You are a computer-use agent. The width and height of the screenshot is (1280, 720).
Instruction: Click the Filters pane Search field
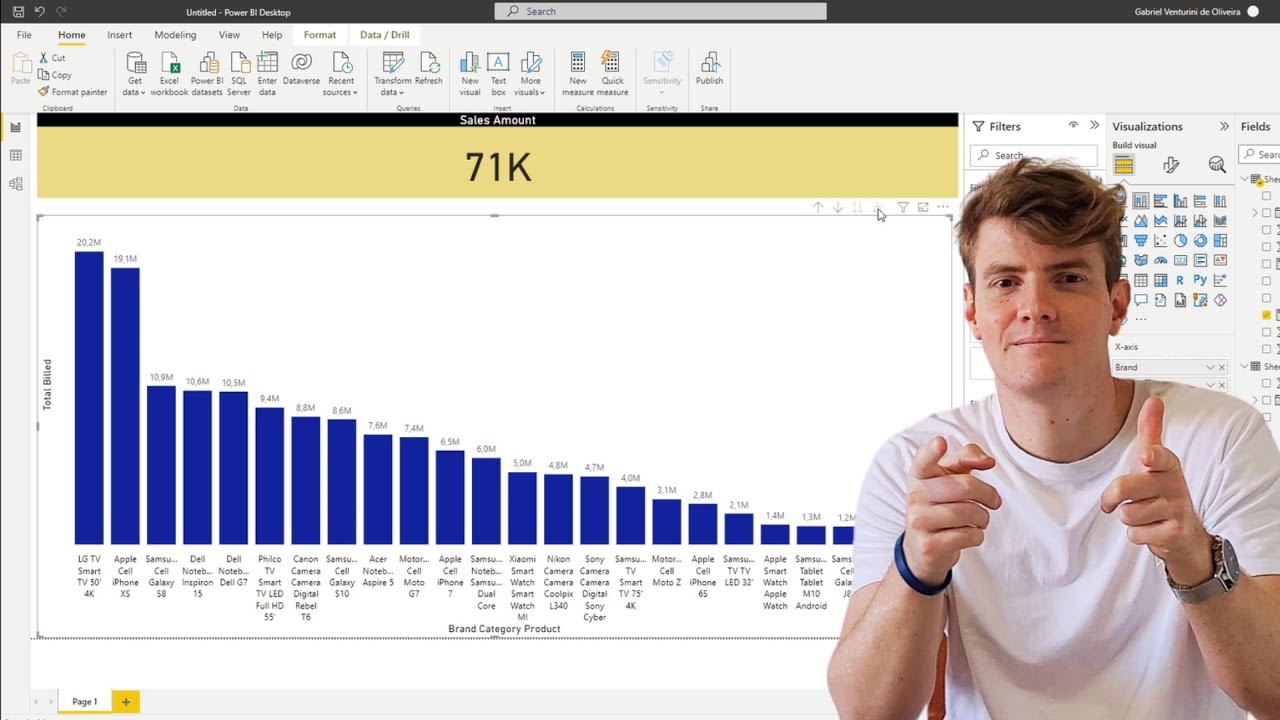pos(1033,155)
